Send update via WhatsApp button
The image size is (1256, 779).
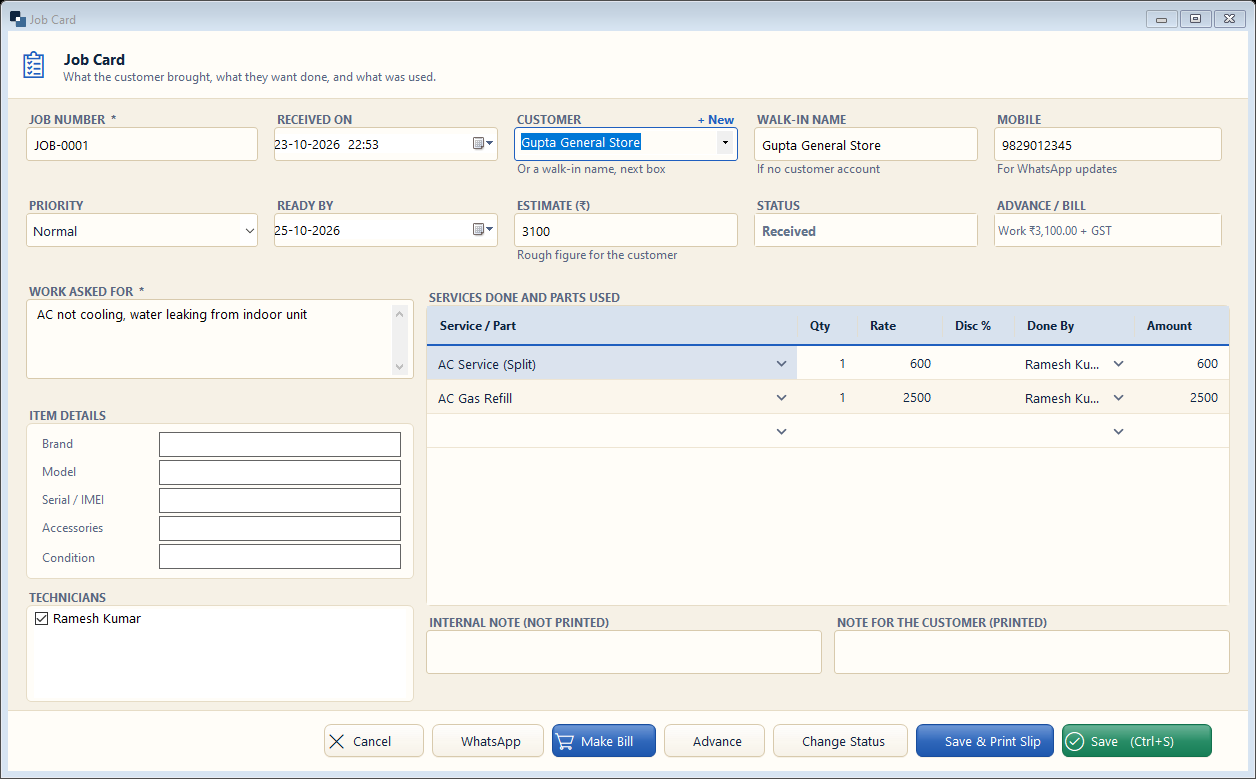(x=488, y=741)
